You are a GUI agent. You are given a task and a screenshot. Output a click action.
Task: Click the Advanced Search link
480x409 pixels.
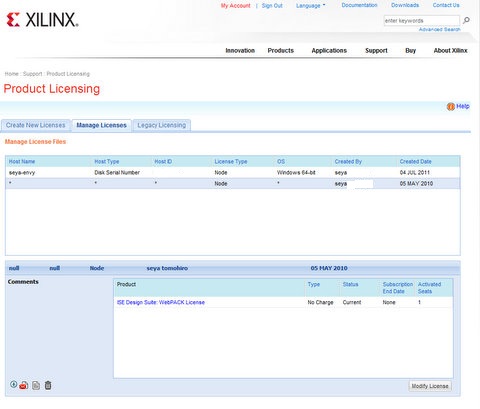(440, 30)
